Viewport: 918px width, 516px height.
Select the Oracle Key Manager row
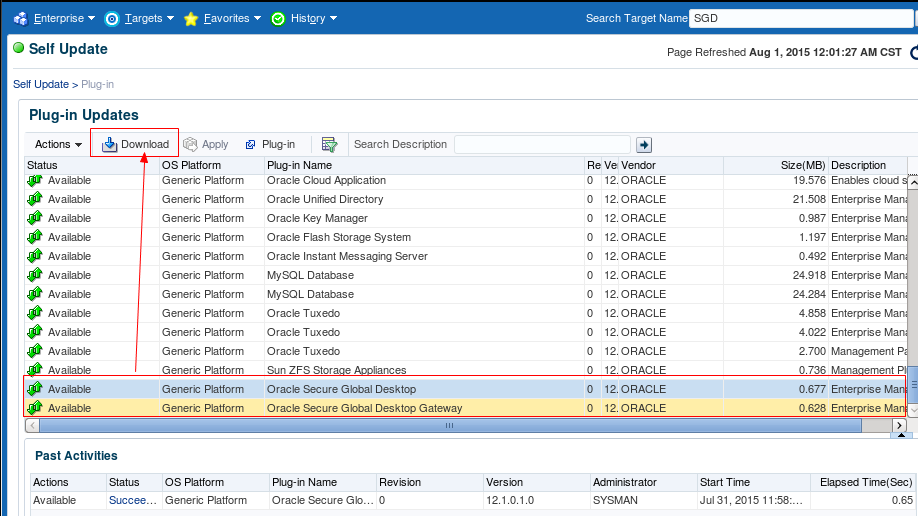(466, 218)
